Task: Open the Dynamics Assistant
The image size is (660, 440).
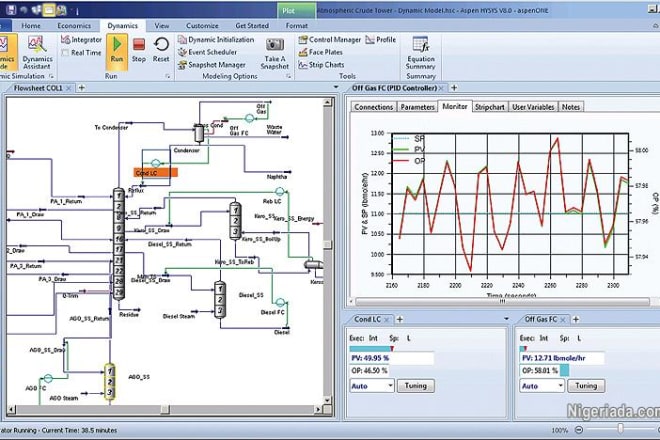Action: click(x=37, y=50)
